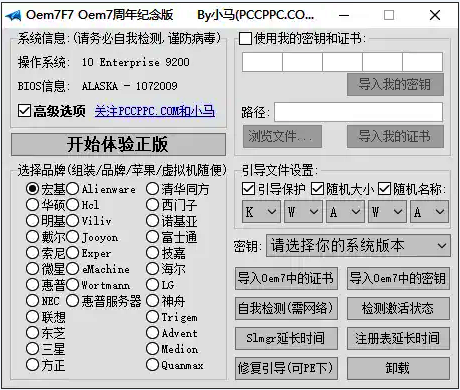Select the Exper radio button

click(72, 253)
